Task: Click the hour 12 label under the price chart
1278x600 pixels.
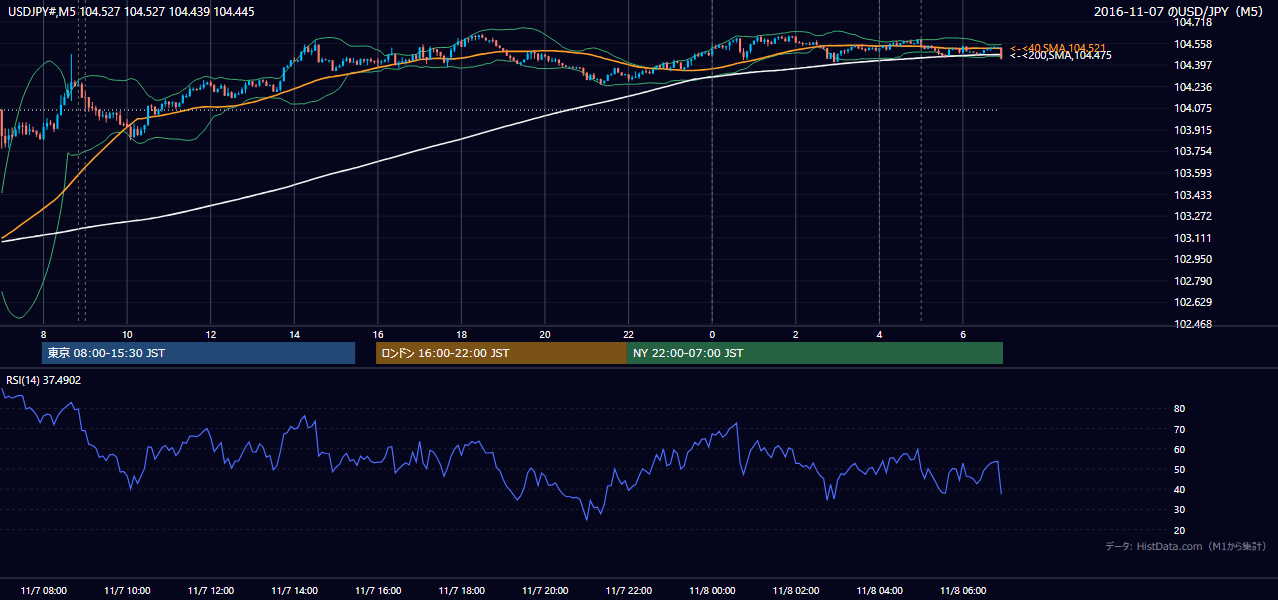Action: [x=211, y=334]
